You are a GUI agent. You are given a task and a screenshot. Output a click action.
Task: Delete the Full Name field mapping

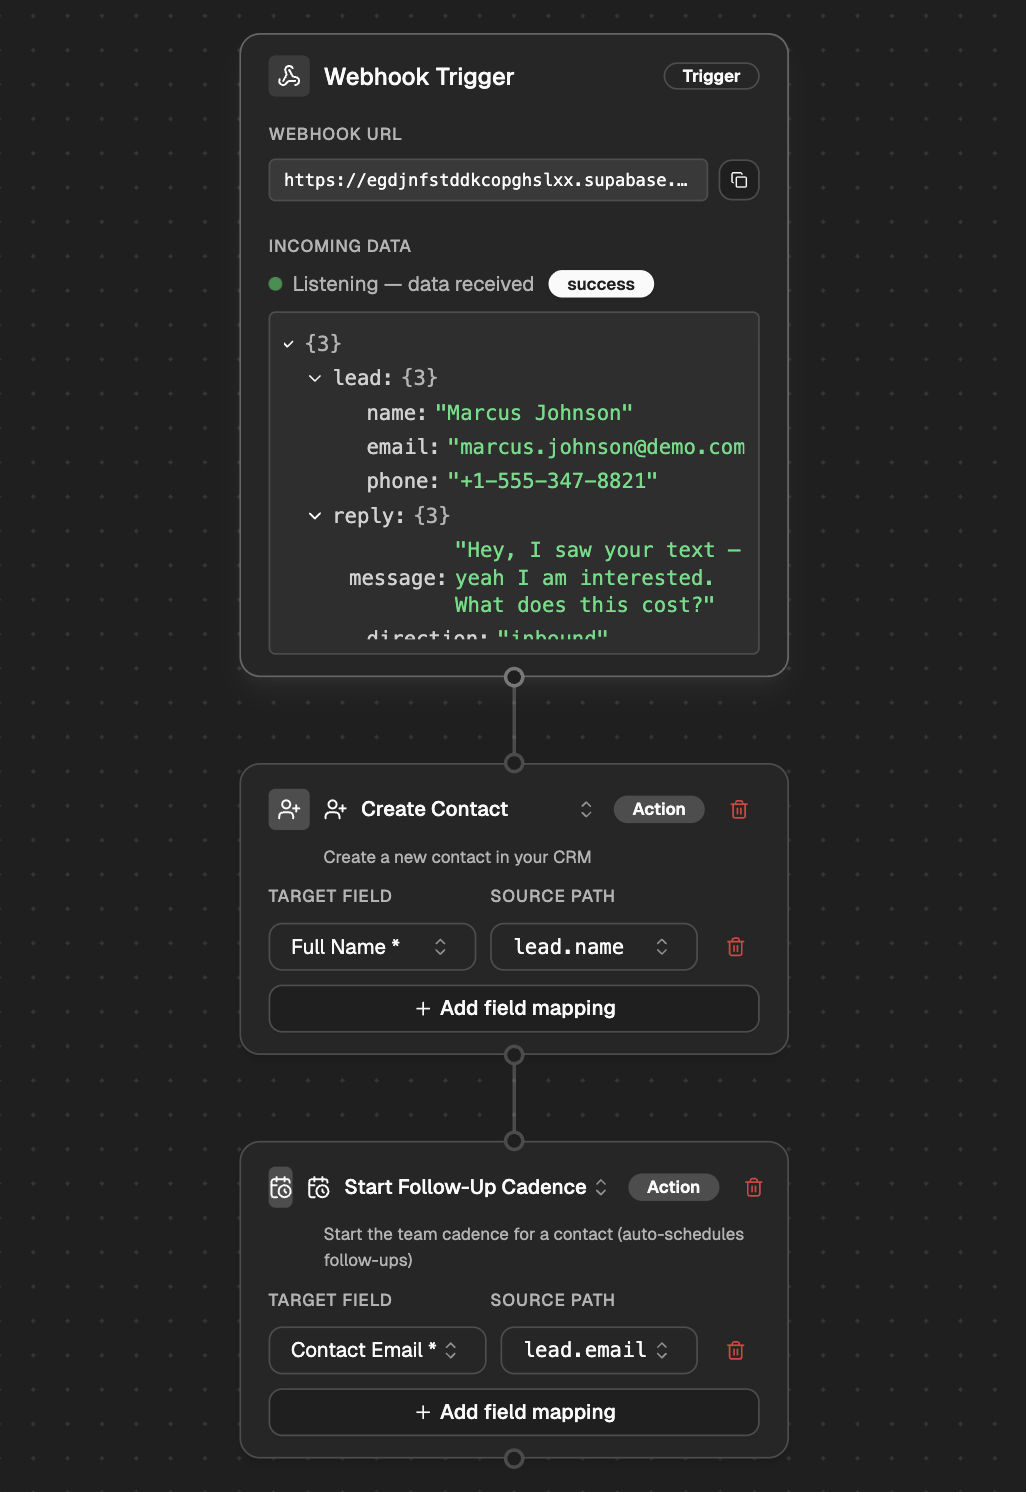click(736, 947)
